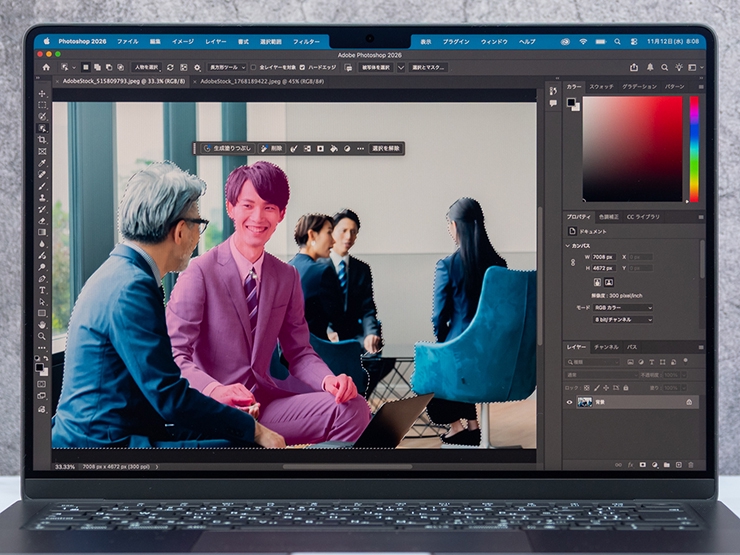This screenshot has width=740, height=555.
Task: Select the Crop tool
Action: coord(42,139)
